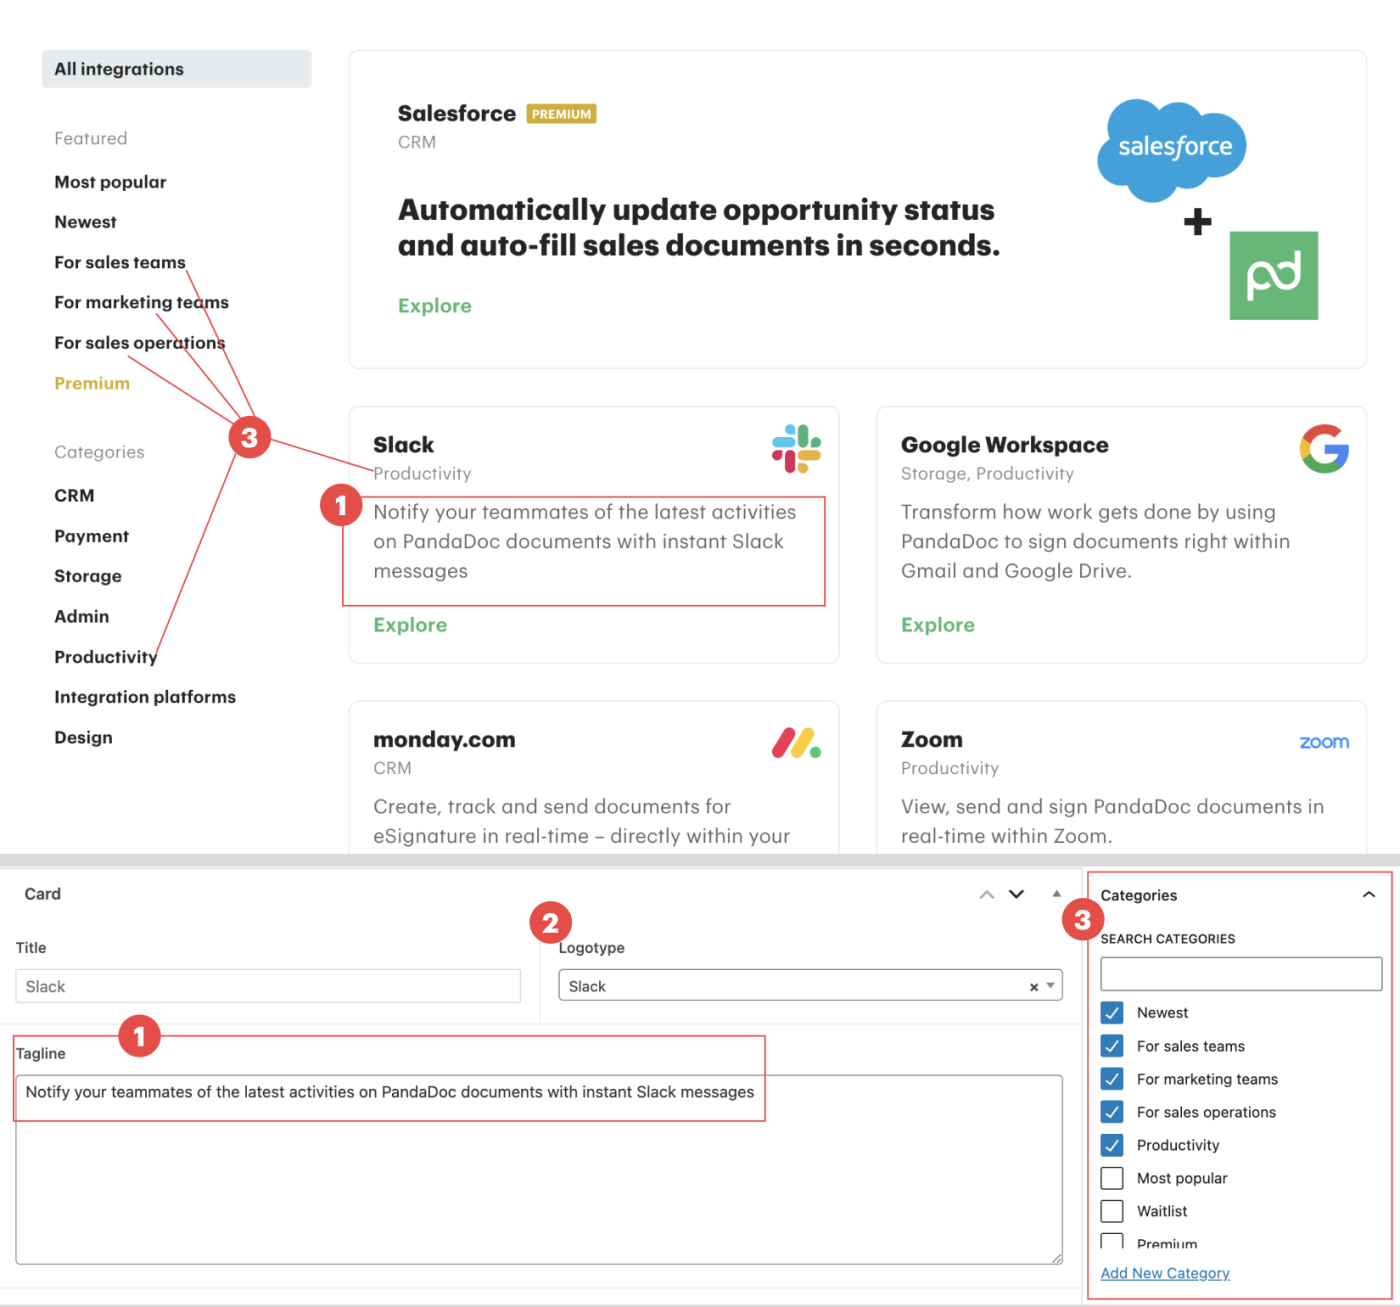The width and height of the screenshot is (1400, 1307).
Task: Click Add New Category link
Action: [x=1165, y=1273]
